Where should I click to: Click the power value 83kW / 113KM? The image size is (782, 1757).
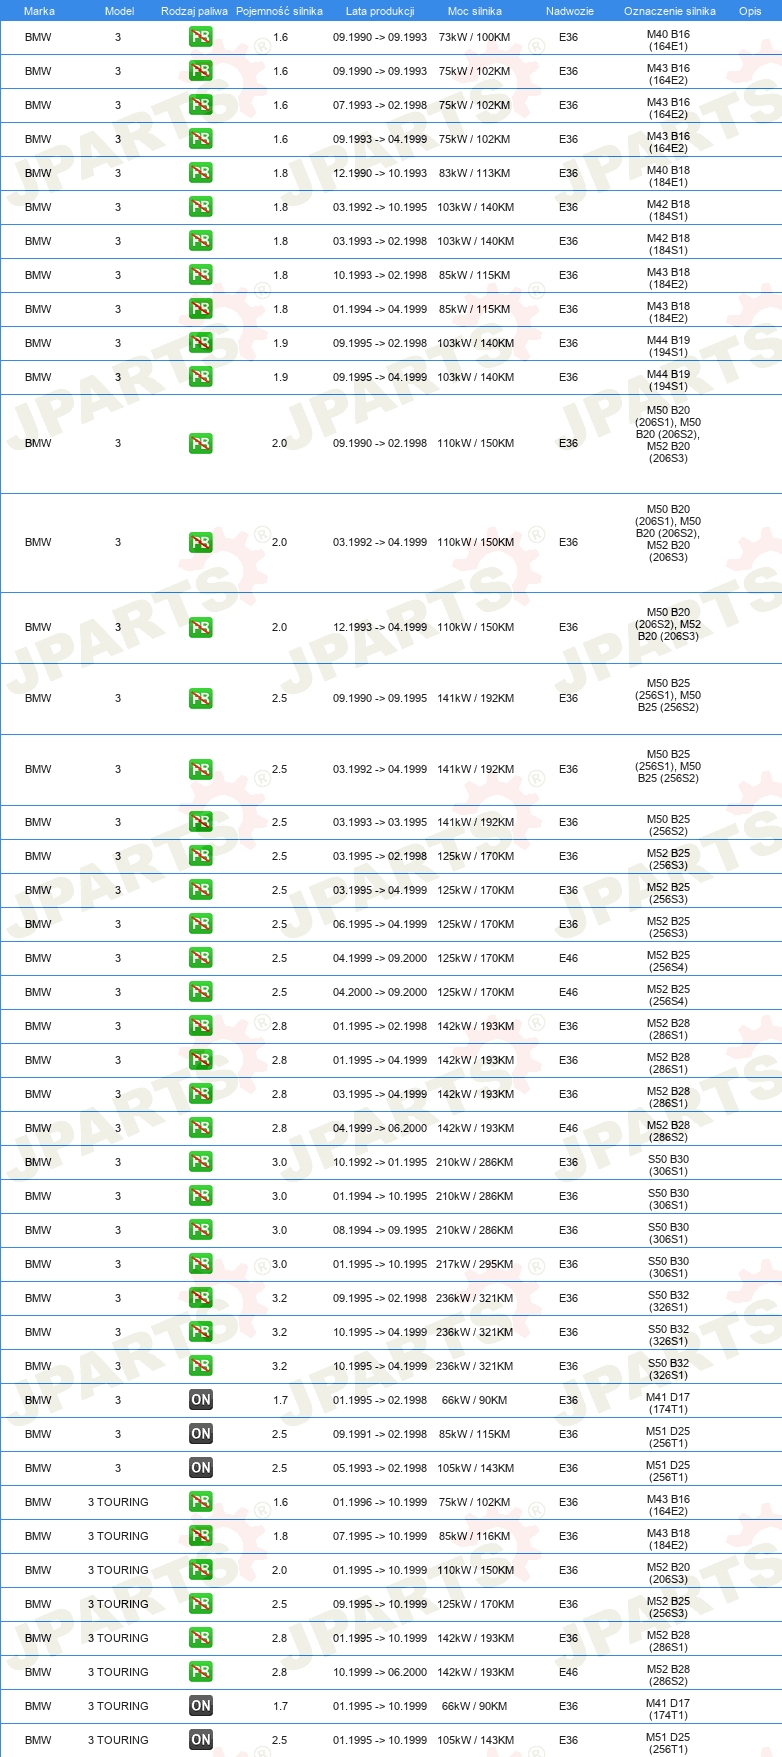474,173
